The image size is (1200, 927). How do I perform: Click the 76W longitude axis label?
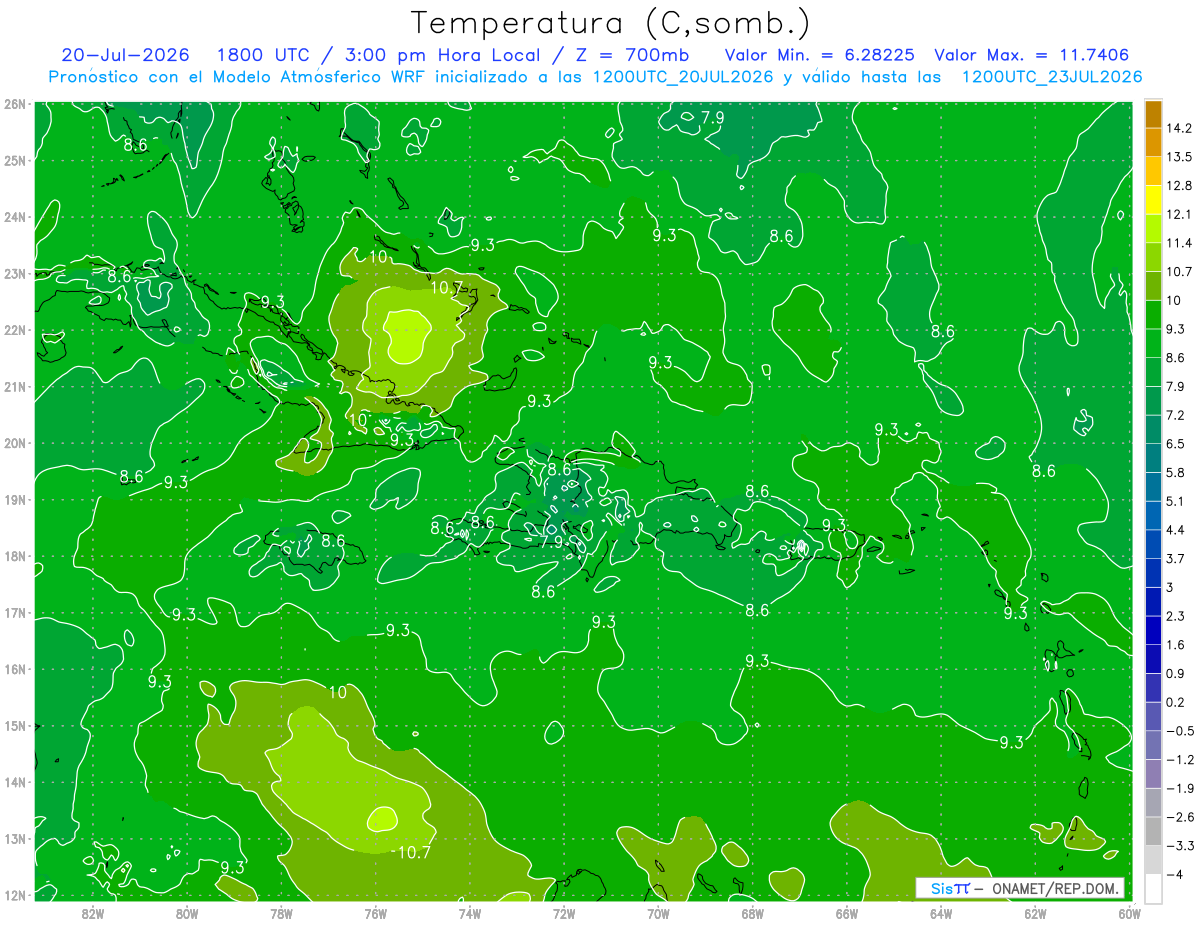(x=376, y=913)
